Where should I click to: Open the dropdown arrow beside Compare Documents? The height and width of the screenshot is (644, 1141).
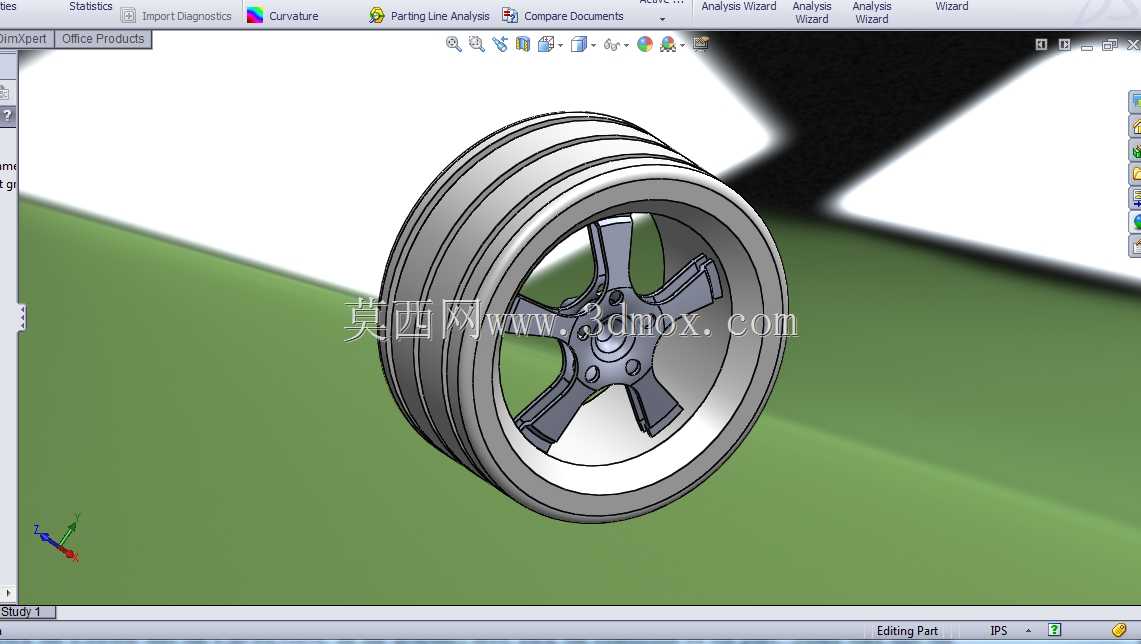point(662,20)
